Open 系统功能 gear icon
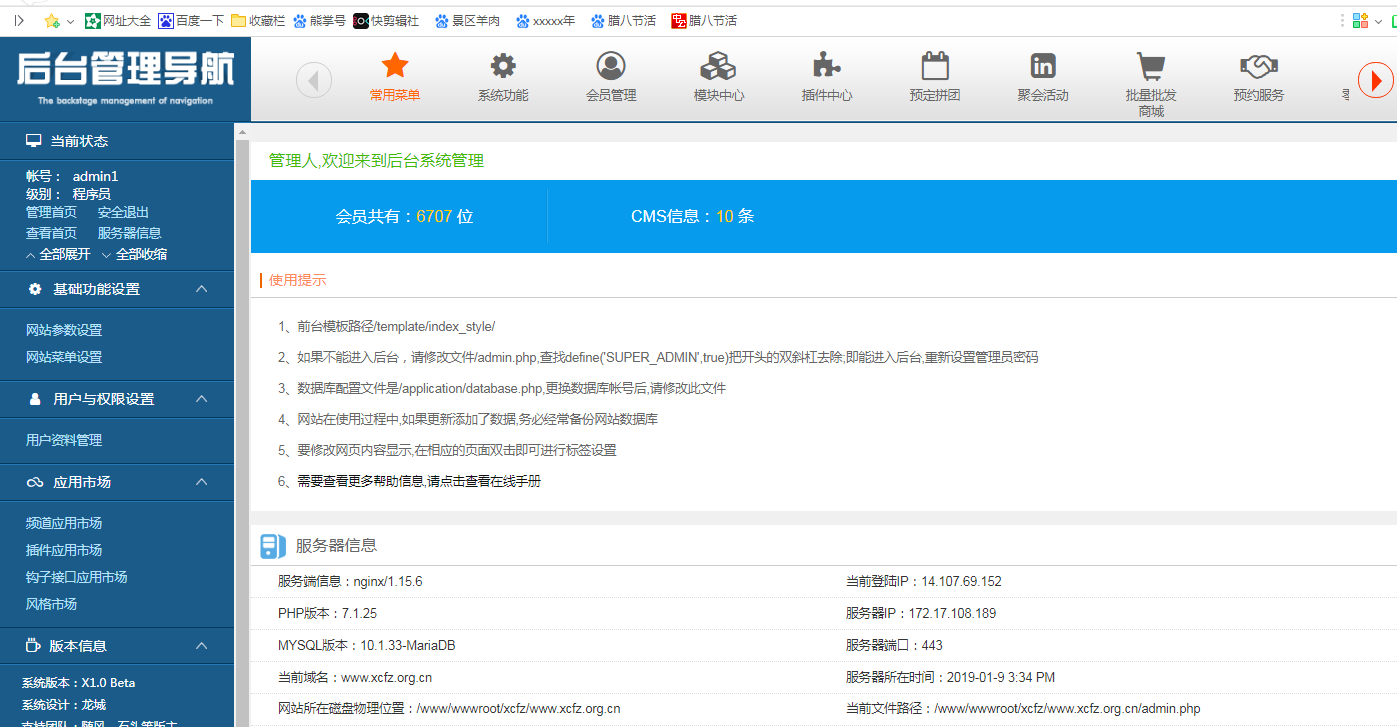 (503, 66)
